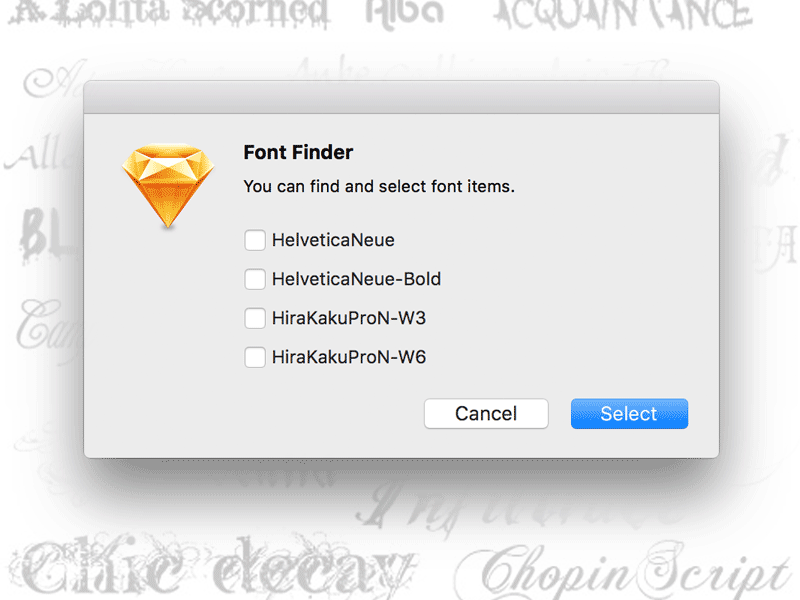Click the empty dialog title bar
The width and height of the screenshot is (800, 600).
click(x=402, y=97)
